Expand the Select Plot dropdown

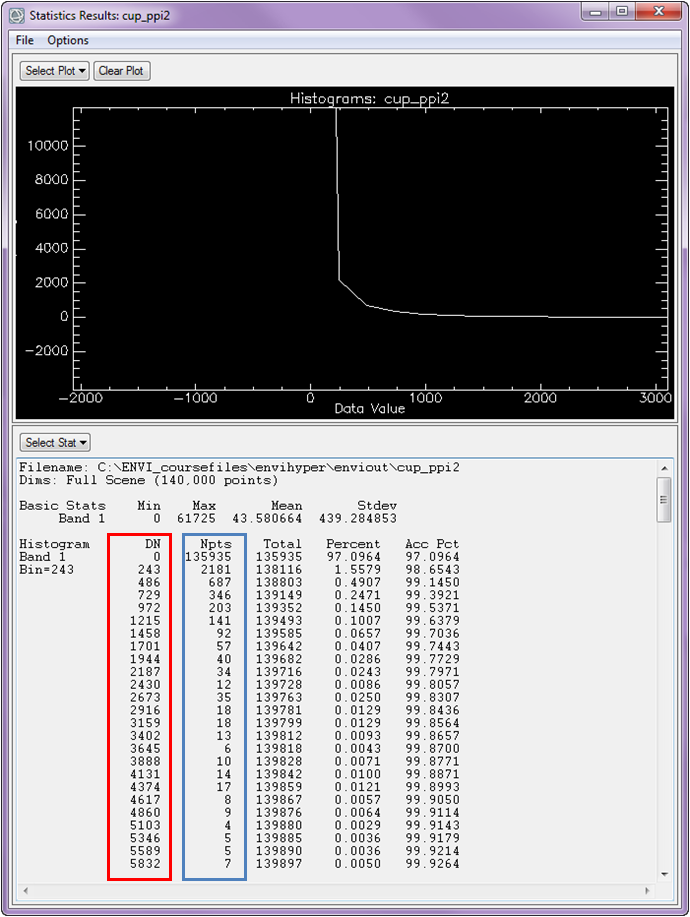55,71
